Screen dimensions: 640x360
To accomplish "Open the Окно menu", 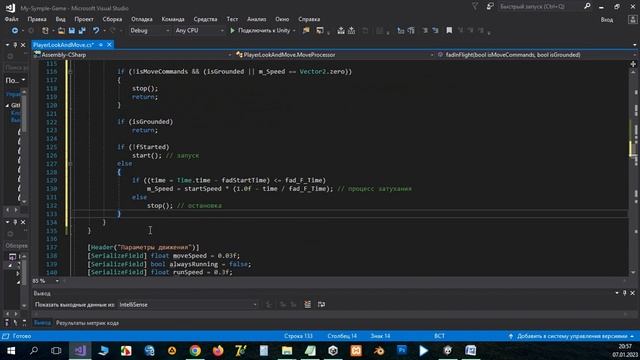I will tap(282, 19).
